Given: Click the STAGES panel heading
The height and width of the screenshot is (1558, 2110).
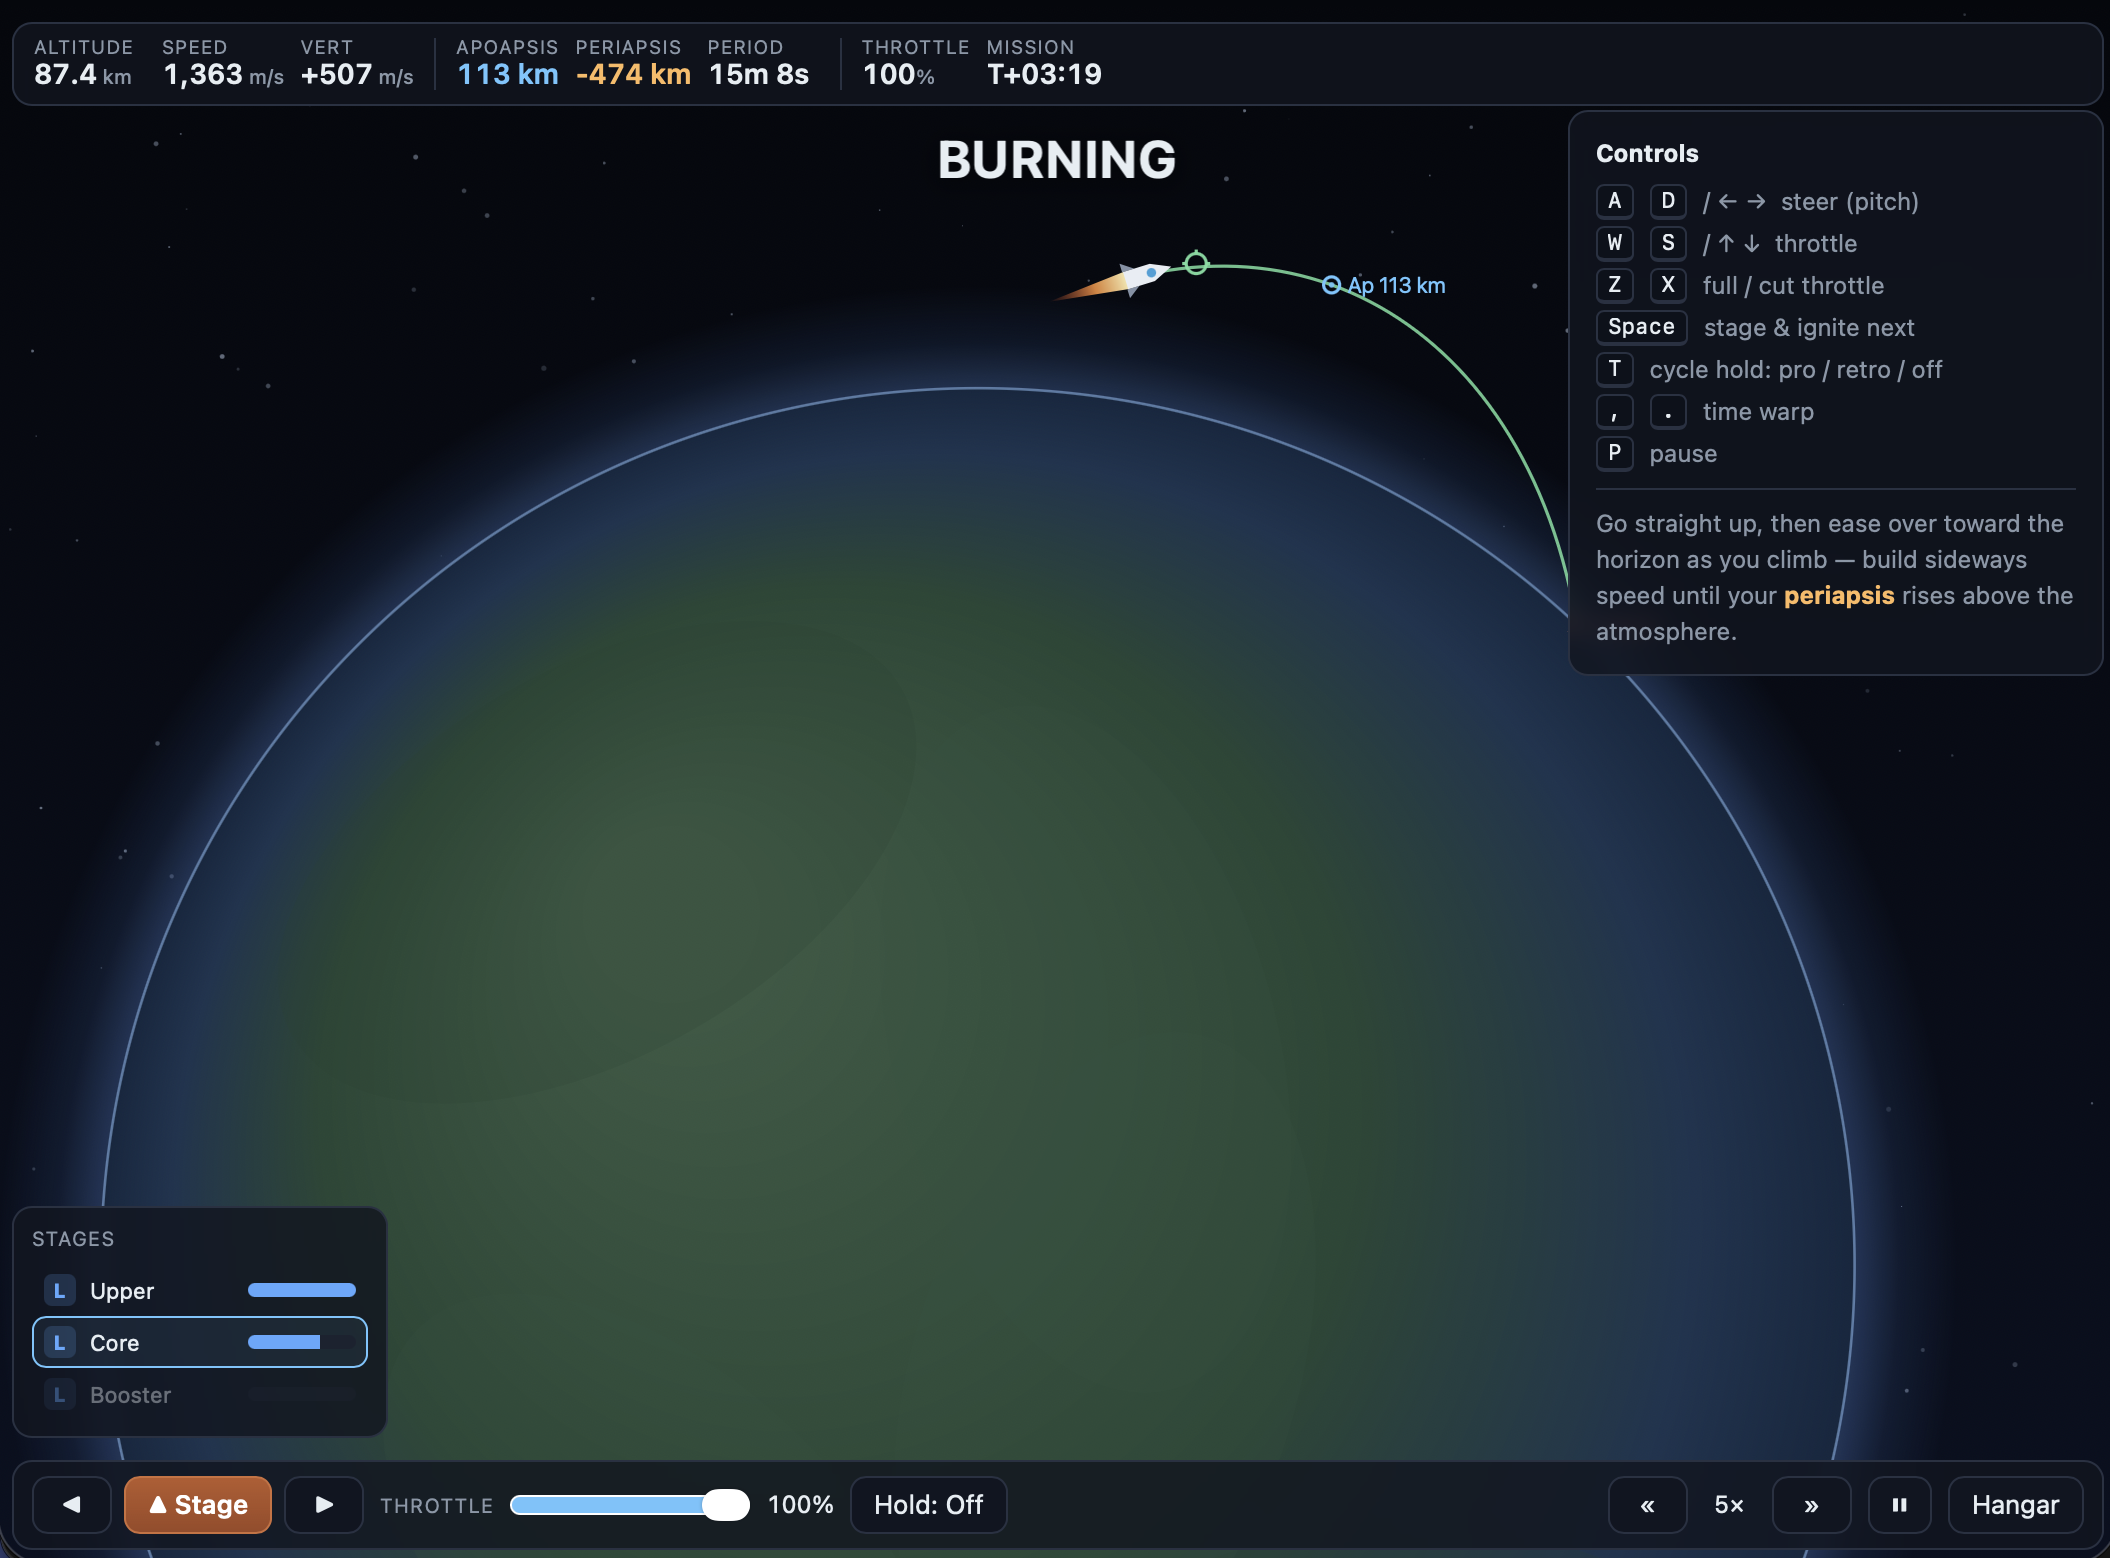Looking at the screenshot, I should point(73,1238).
